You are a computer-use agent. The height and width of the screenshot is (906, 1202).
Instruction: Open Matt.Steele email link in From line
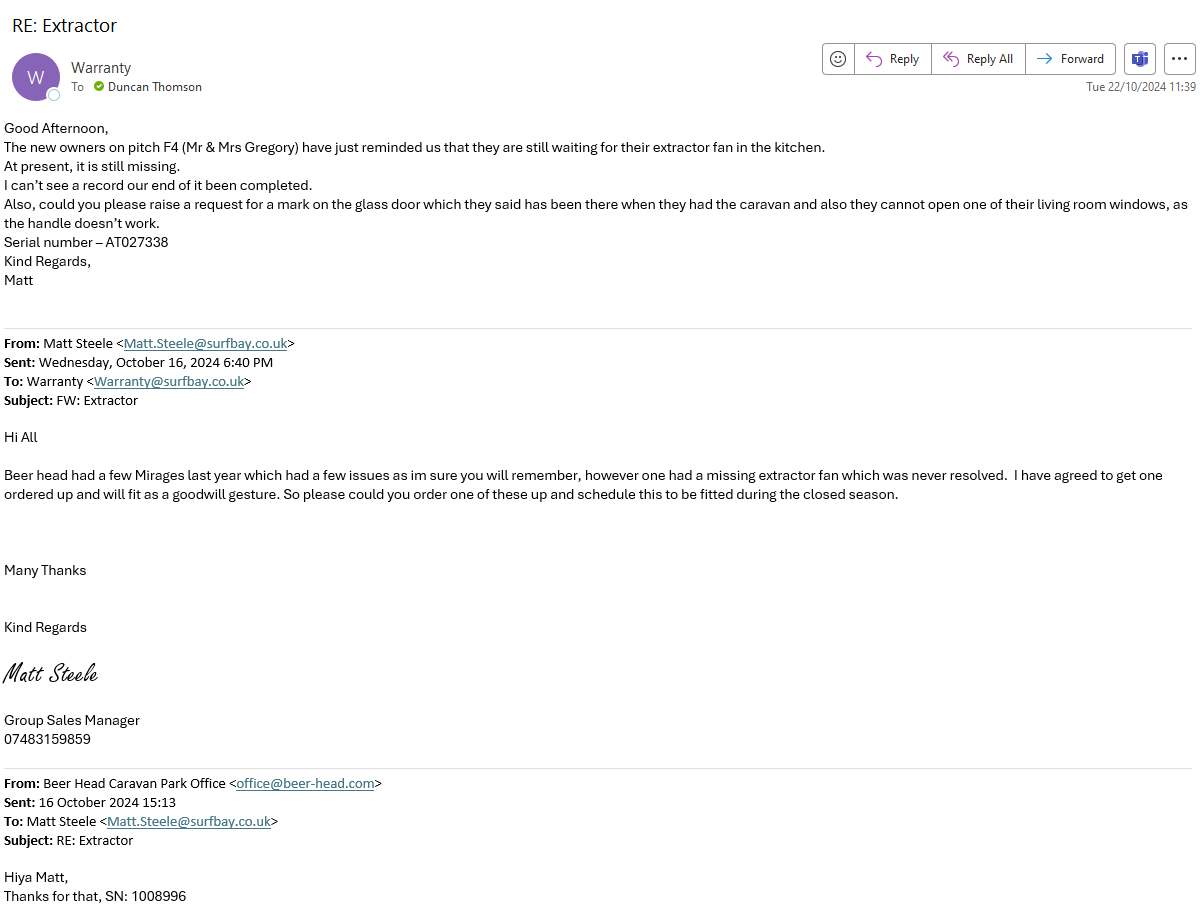coord(205,343)
